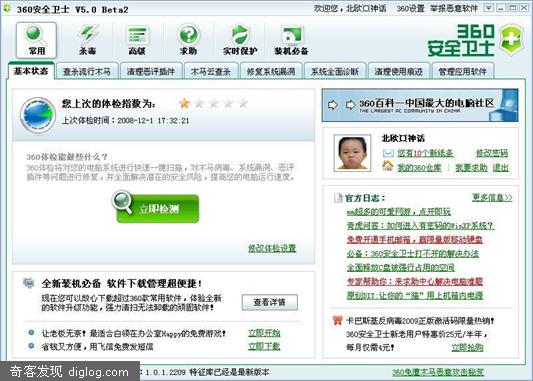
Task: Open the 求助 question mark icon
Action: pos(188,40)
